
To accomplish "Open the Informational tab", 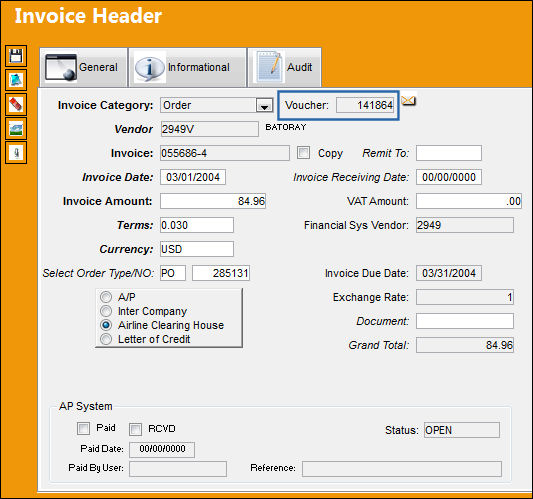I will 187,67.
